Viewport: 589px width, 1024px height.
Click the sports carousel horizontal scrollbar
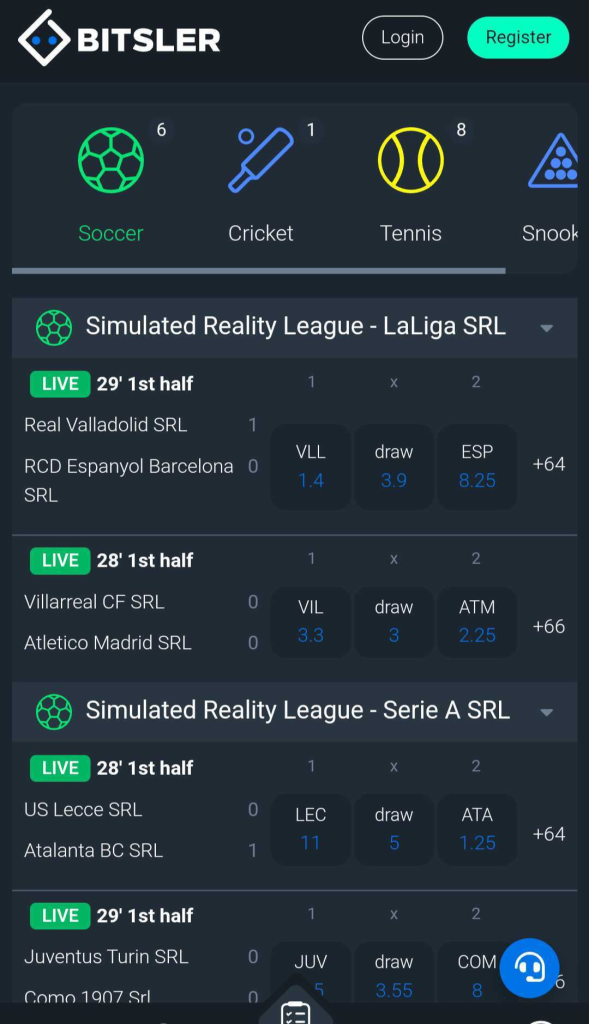(259, 270)
